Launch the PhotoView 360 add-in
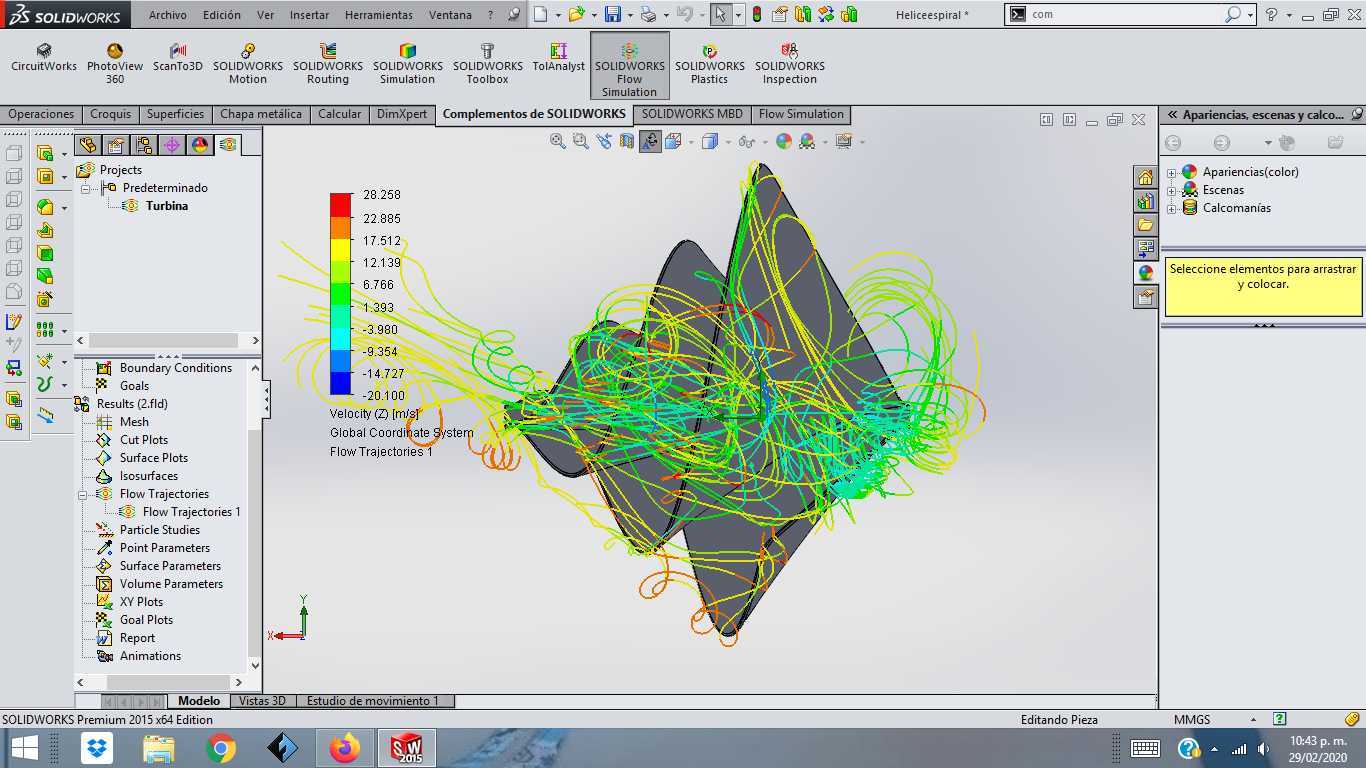The width and height of the screenshot is (1366, 768). coord(115,64)
